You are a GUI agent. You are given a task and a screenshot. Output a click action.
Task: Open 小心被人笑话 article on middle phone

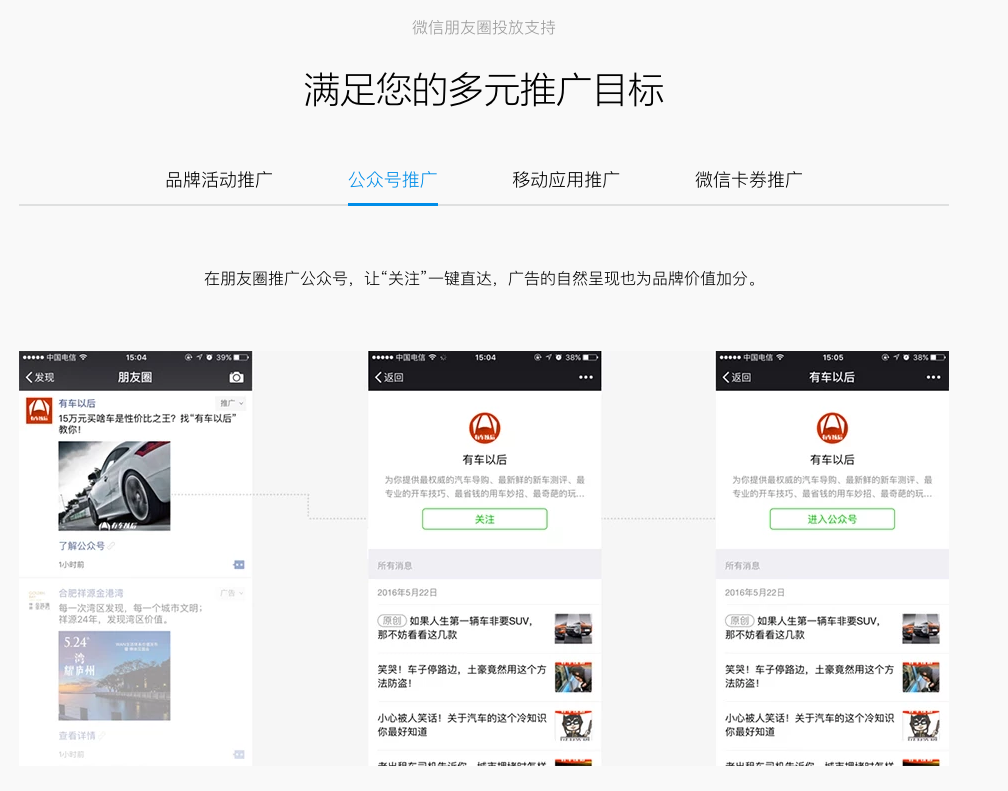(x=485, y=725)
